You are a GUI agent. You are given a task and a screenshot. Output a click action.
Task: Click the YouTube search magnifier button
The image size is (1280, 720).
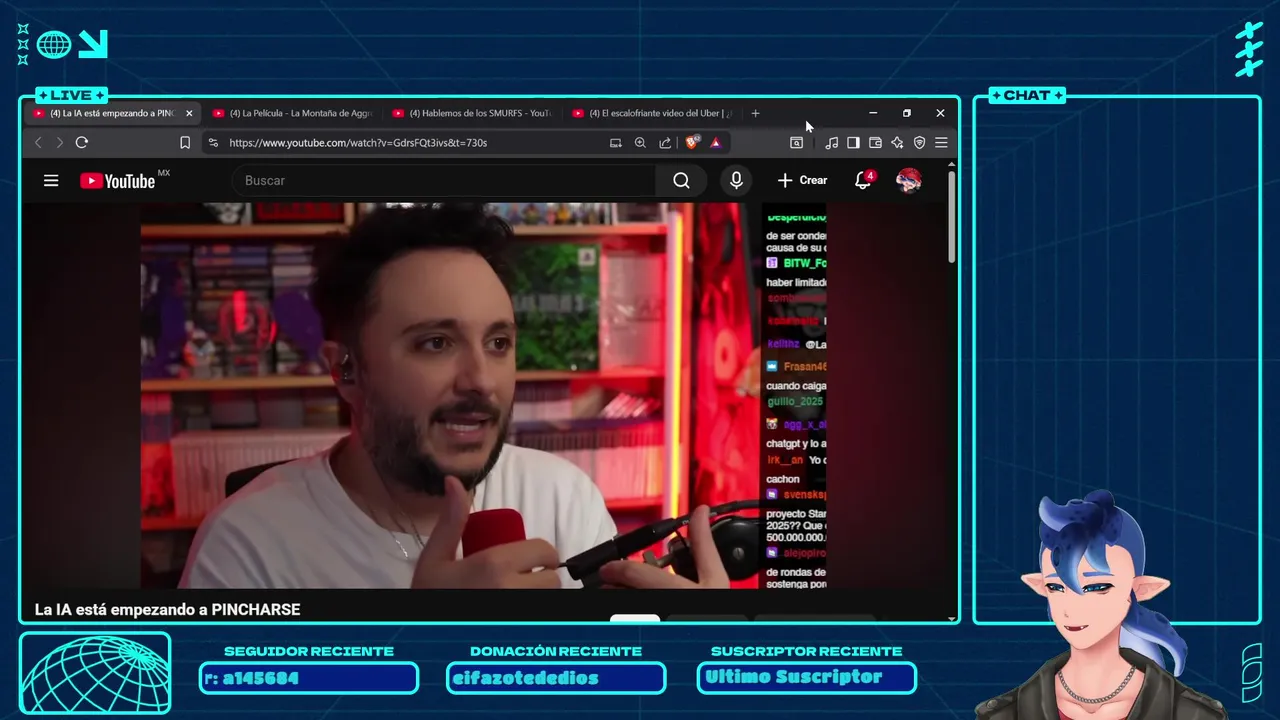[x=681, y=181]
